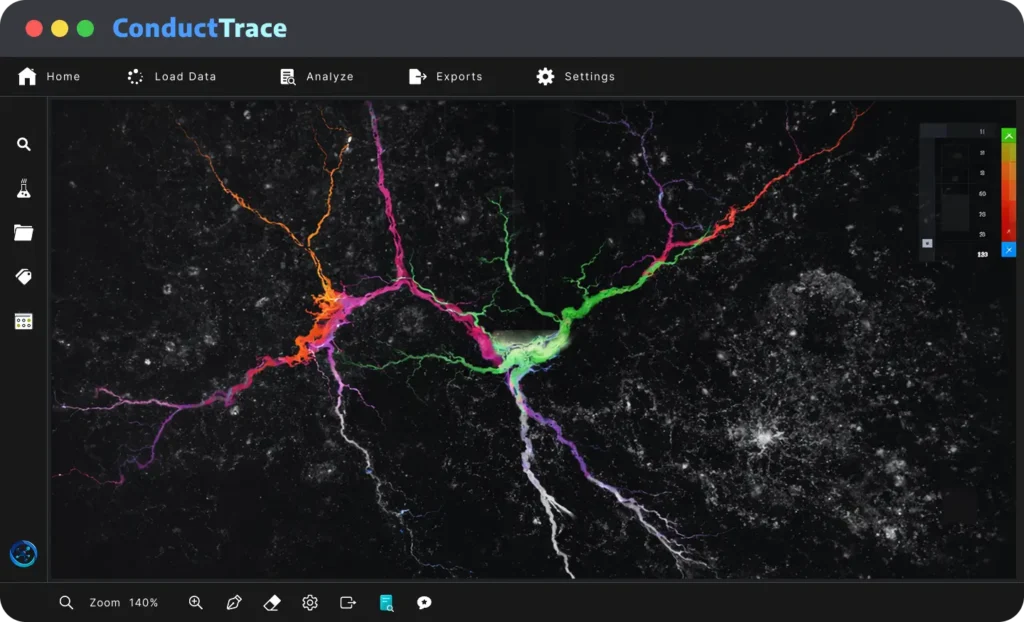The image size is (1024, 622).
Task: Select the eraser tool in bottom toolbar
Action: 272,602
